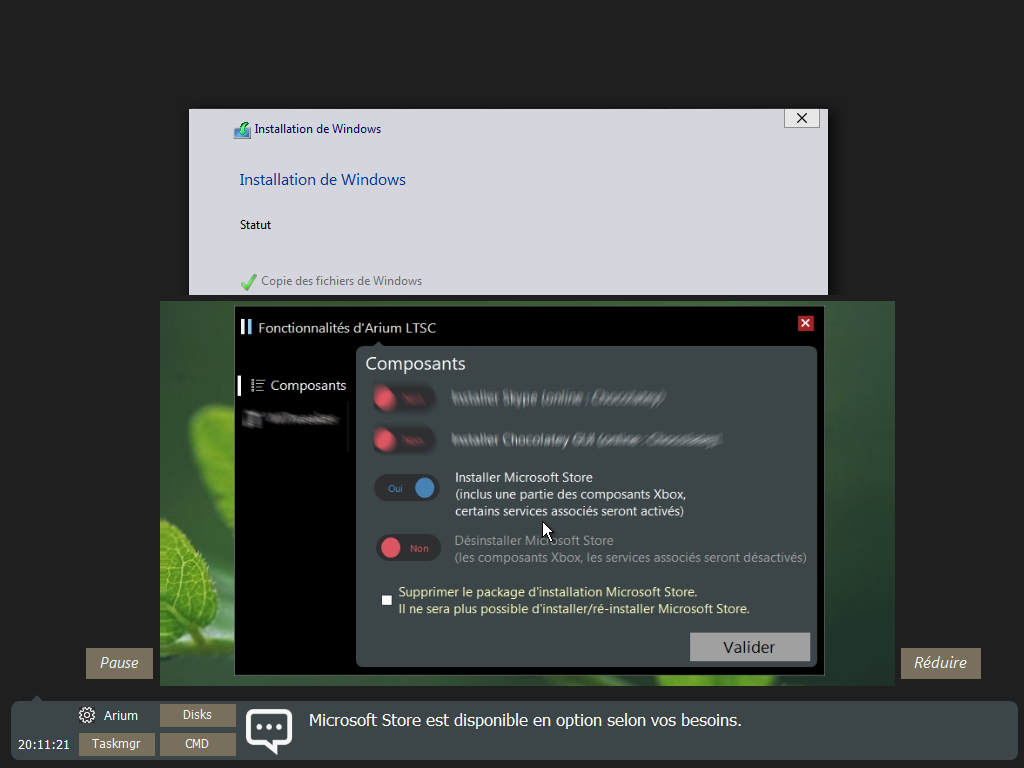Switch off the Installer Microsoft Store toggle
This screenshot has height=768, width=1024.
coord(407,488)
